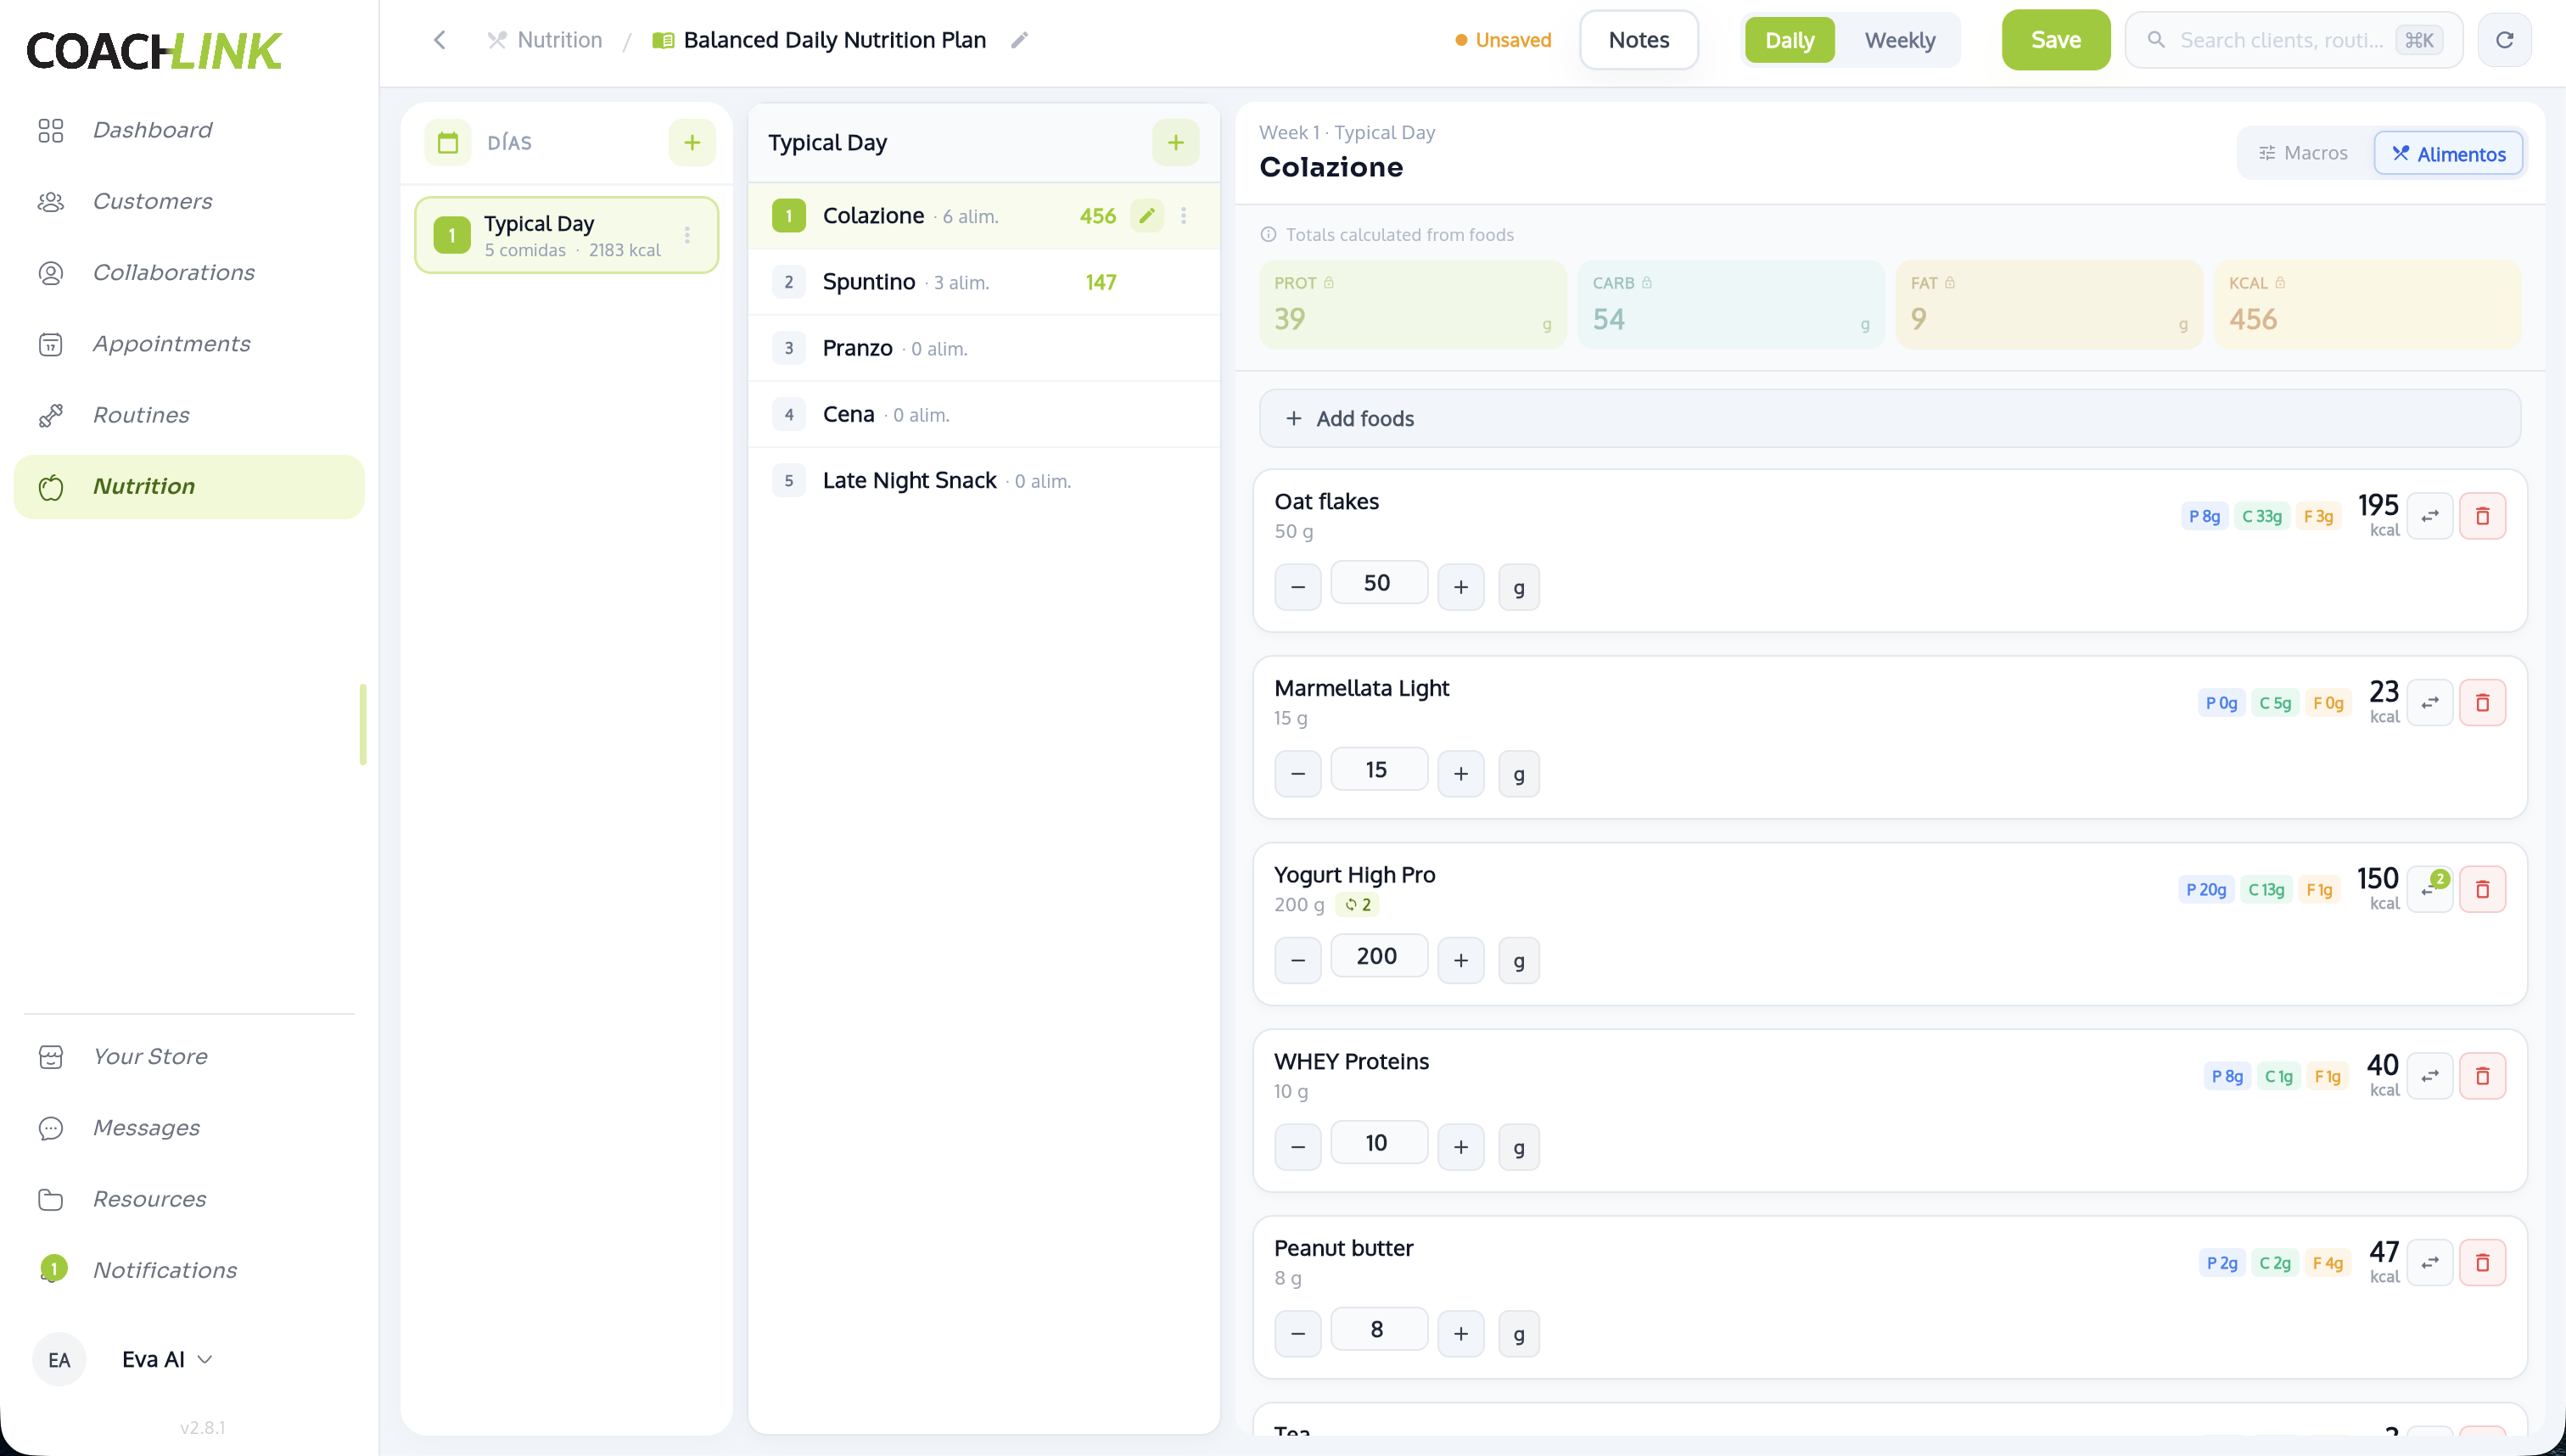Open Colazione meal options menu
The width and height of the screenshot is (2566, 1456).
point(1183,215)
